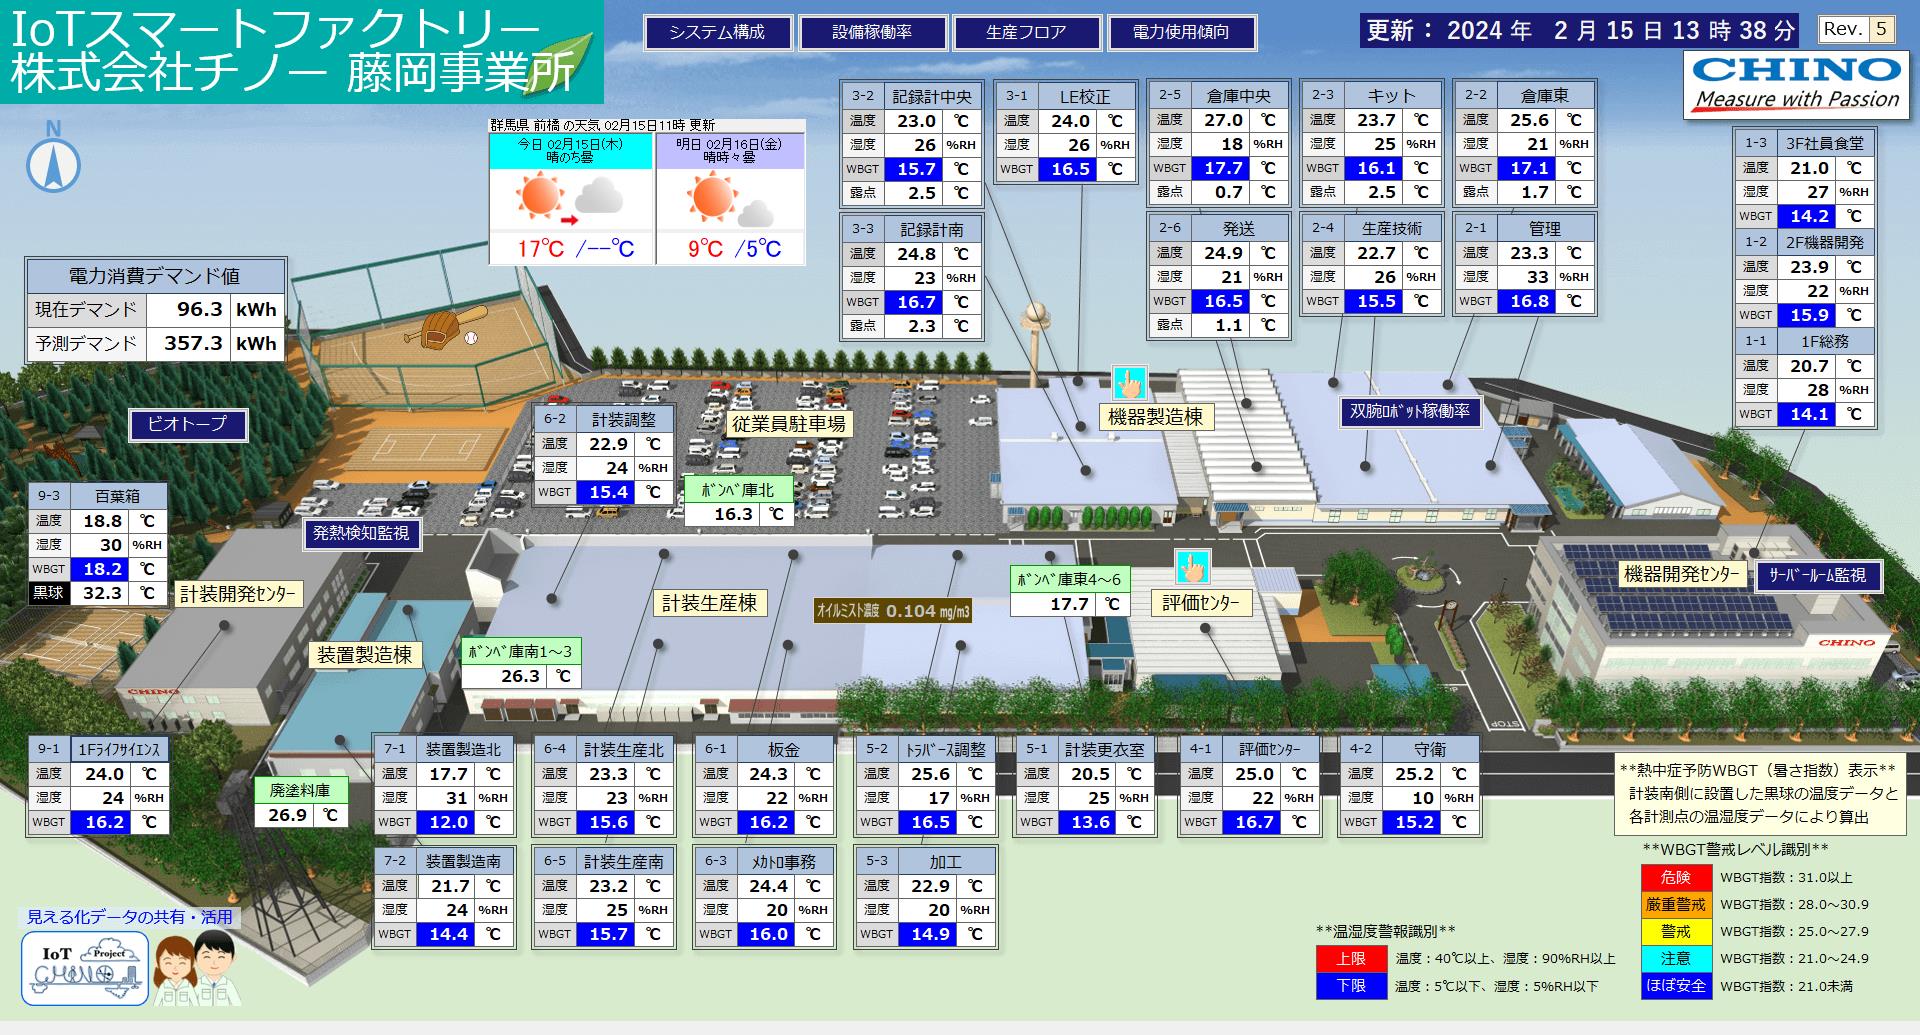Click the 2-3 キット panel header
Screen dimensions: 1920x1035
1370,96
